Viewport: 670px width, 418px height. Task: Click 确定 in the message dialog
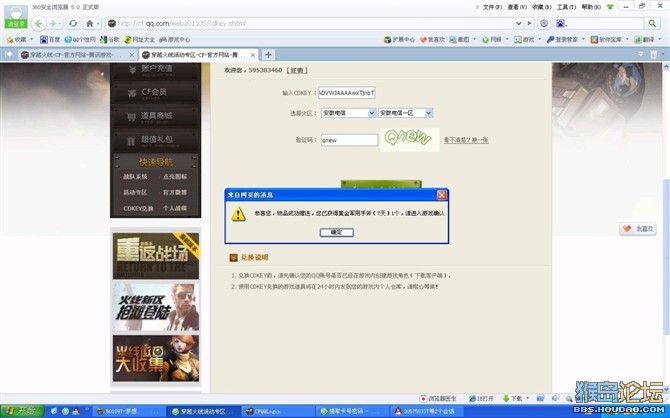[337, 232]
